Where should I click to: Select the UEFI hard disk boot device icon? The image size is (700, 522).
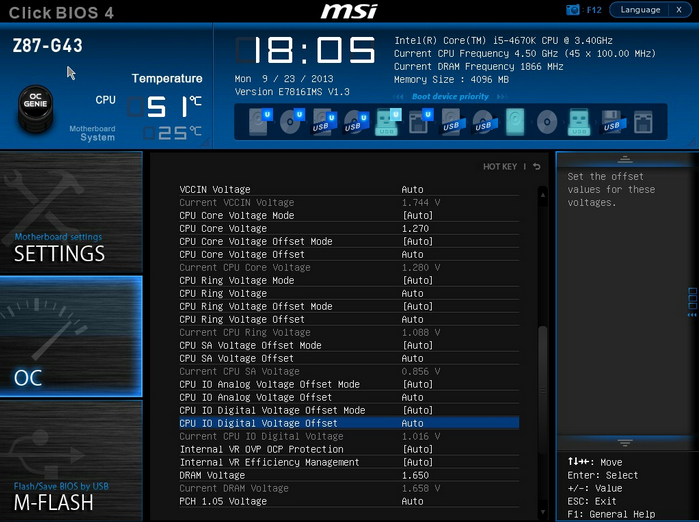point(259,121)
